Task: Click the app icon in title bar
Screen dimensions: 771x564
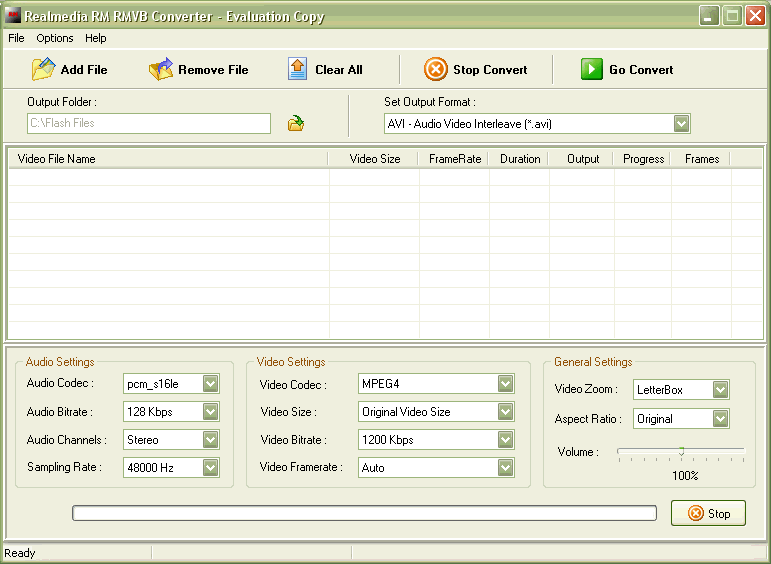Action: point(13,16)
